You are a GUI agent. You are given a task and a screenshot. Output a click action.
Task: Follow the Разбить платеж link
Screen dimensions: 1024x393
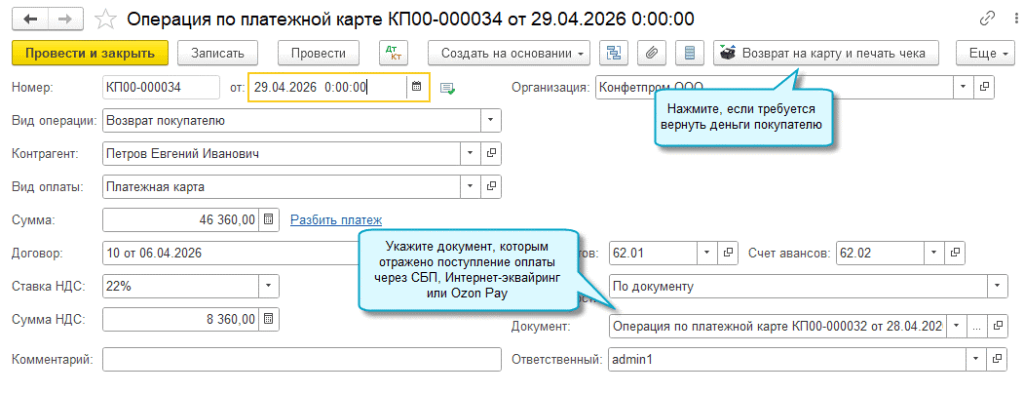336,220
